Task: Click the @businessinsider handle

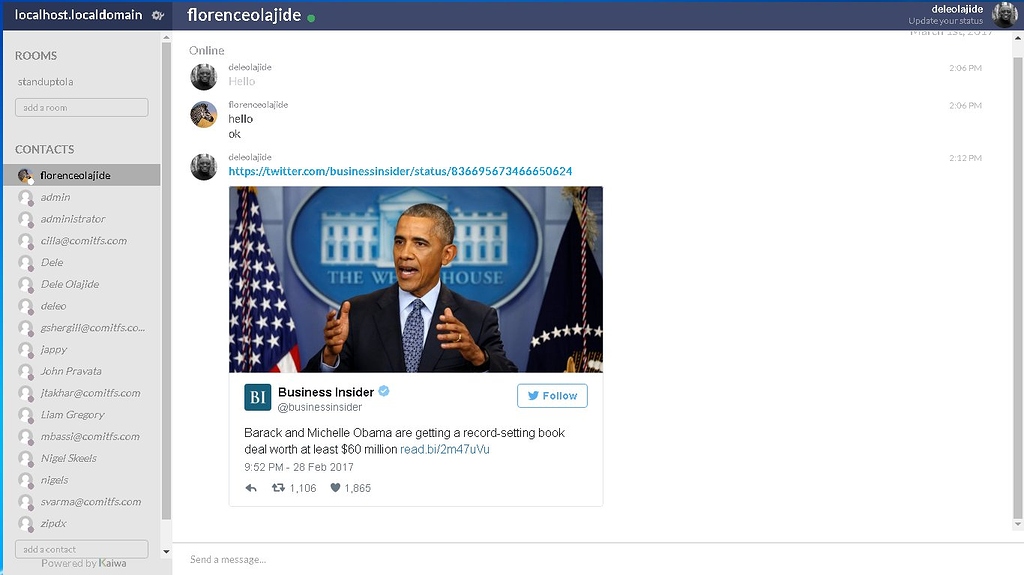Action: [x=319, y=407]
